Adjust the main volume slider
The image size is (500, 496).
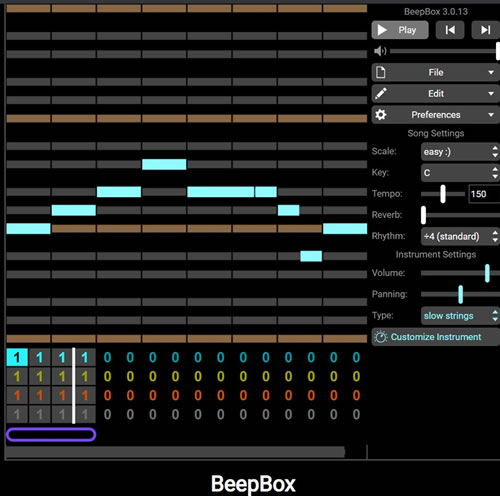click(445, 51)
